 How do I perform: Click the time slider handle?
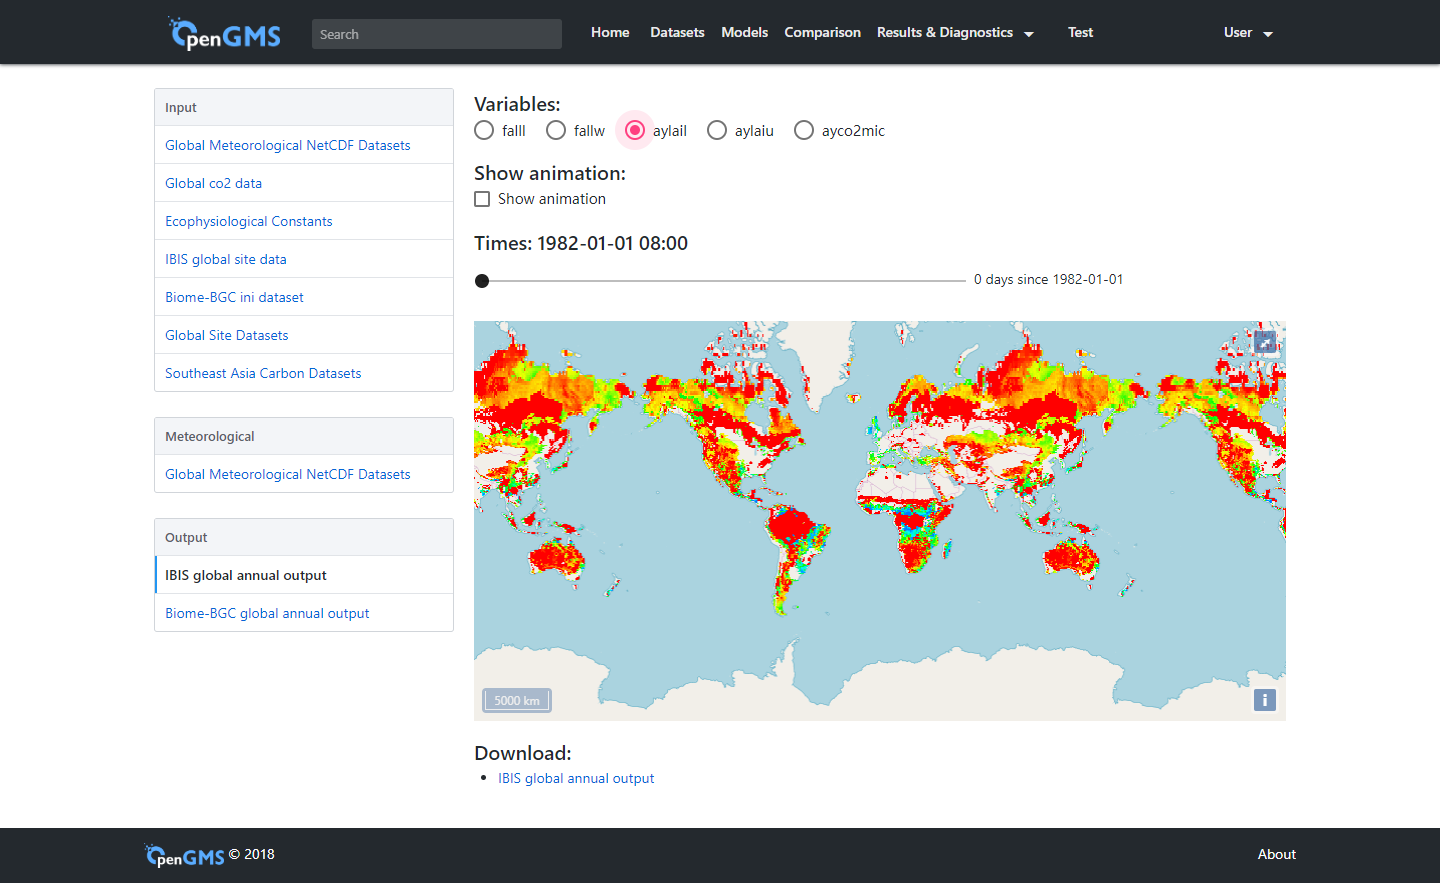482,281
